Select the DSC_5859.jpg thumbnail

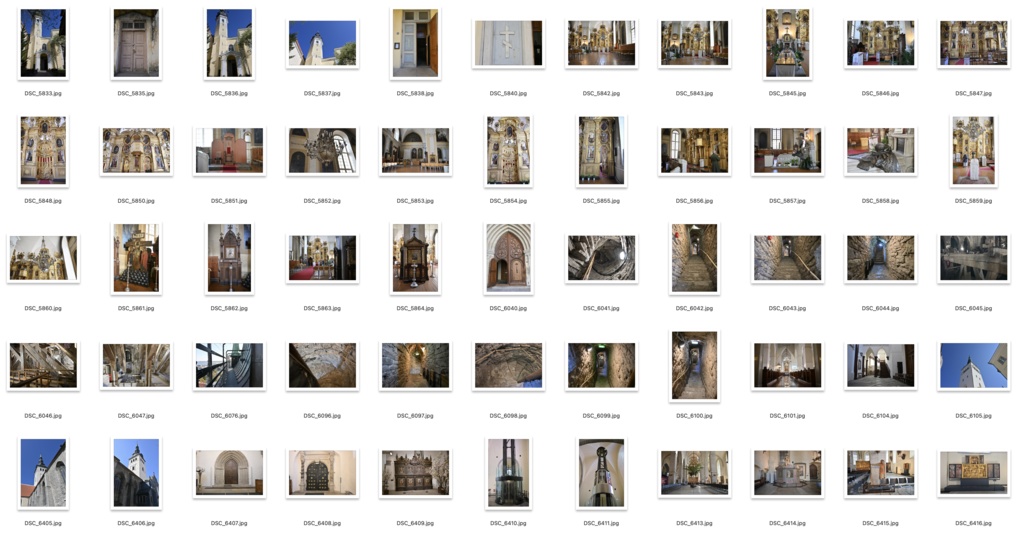(x=974, y=150)
